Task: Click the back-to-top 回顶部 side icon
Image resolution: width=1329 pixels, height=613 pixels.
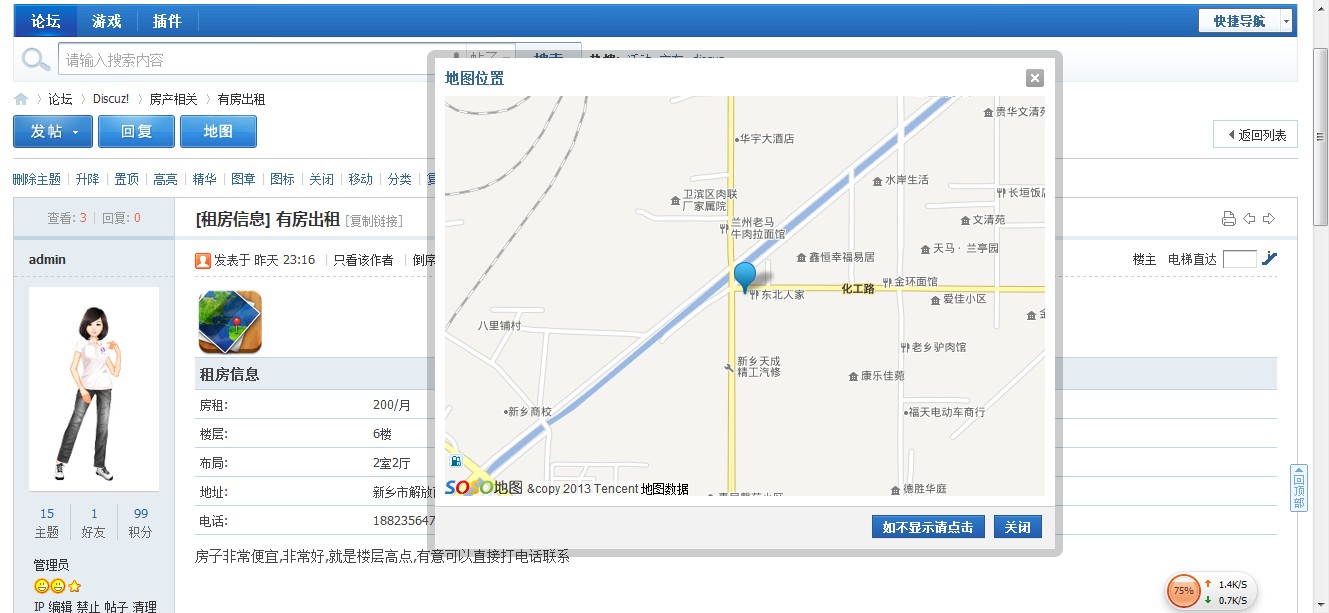Action: point(1299,488)
